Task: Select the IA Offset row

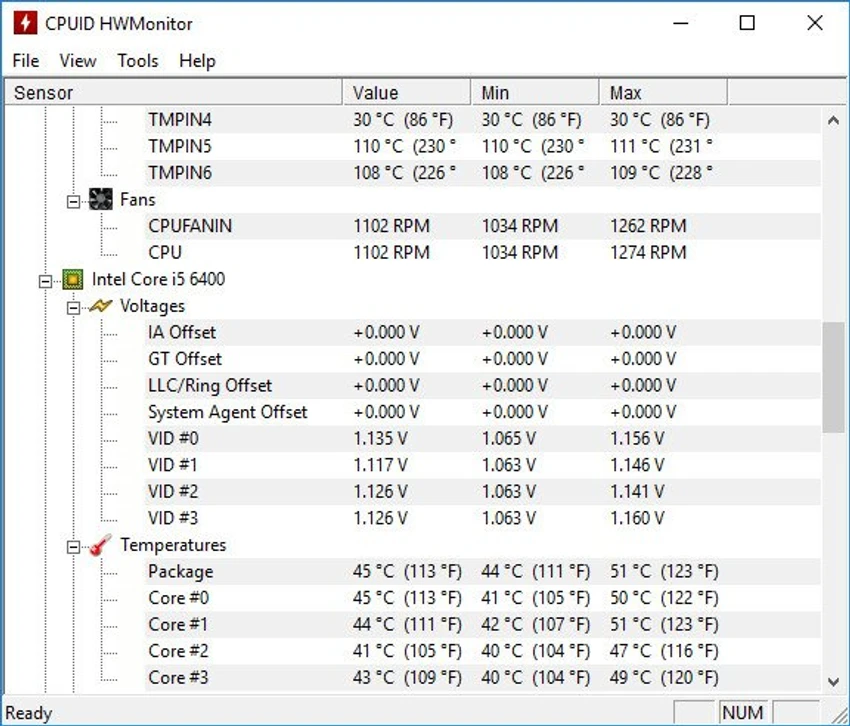Action: coord(482,332)
